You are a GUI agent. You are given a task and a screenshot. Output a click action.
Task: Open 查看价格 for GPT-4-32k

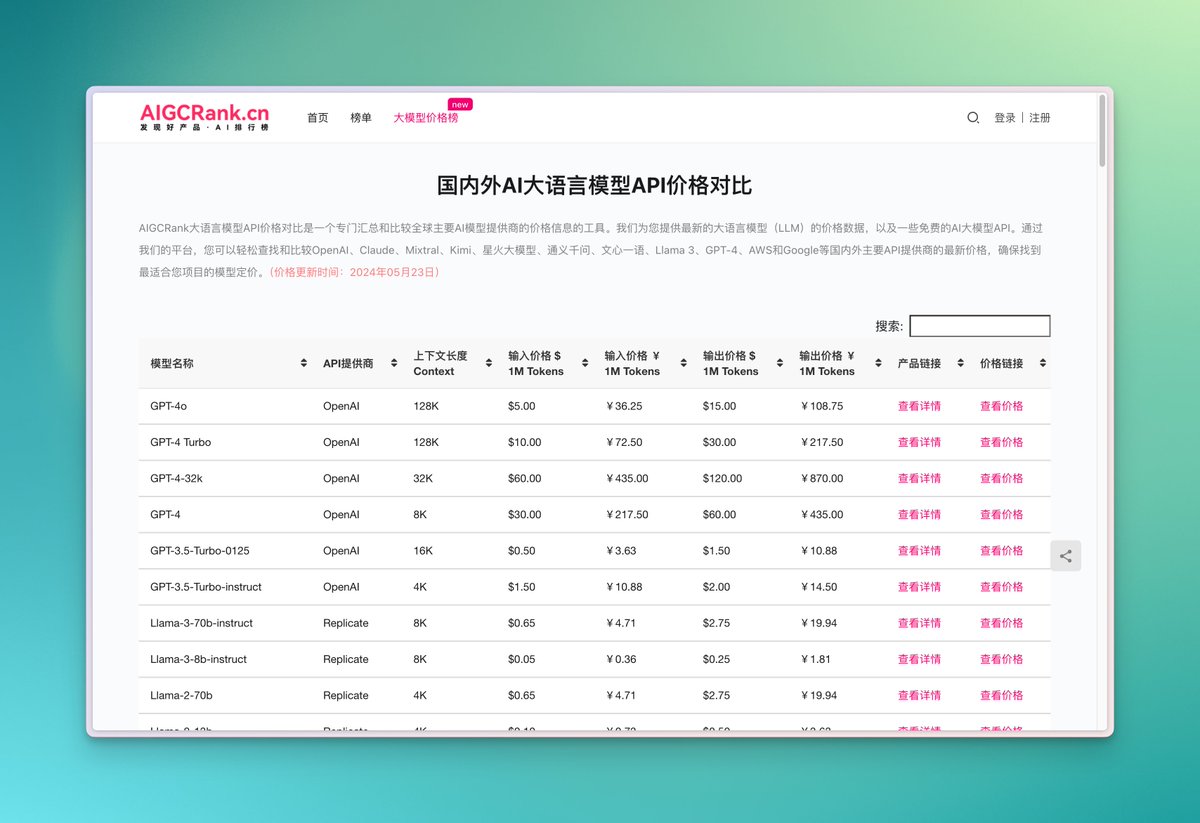(1001, 478)
